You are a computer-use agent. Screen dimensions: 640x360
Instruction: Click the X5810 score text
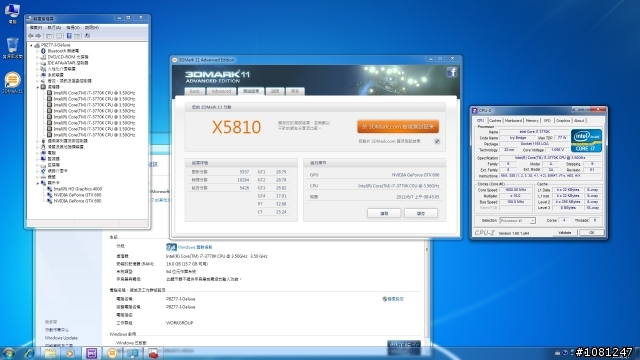point(236,127)
